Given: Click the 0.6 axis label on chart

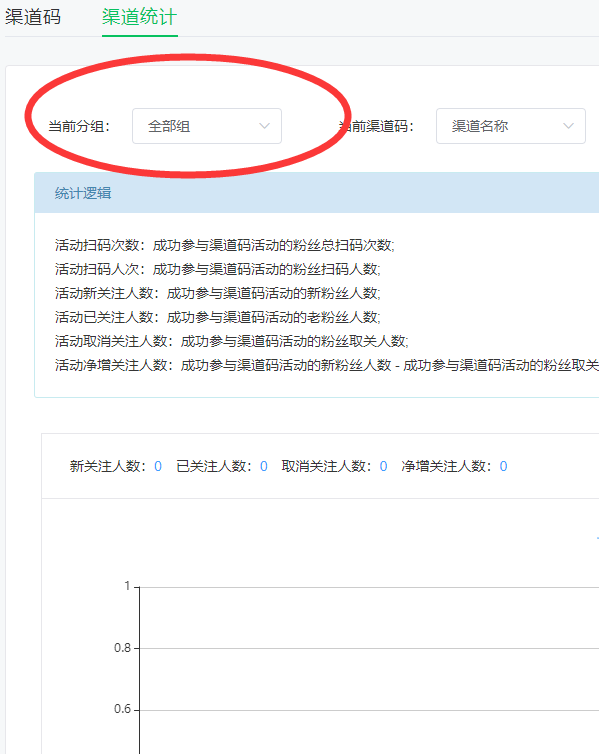Looking at the screenshot, I should pos(122,709).
